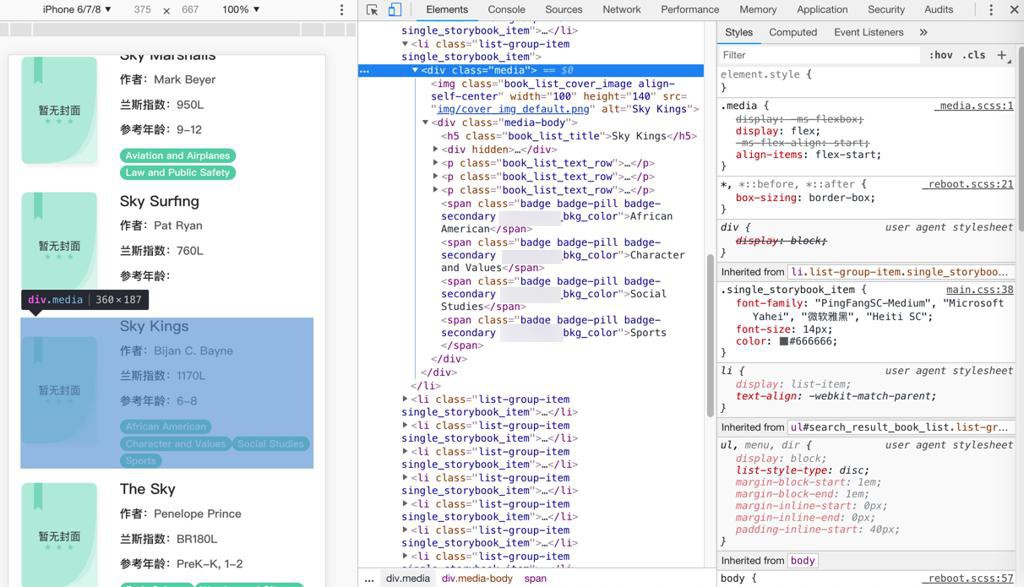Expand first book_list_text_row paragraph node
Image resolution: width=1024 pixels, height=587 pixels.
click(436, 163)
